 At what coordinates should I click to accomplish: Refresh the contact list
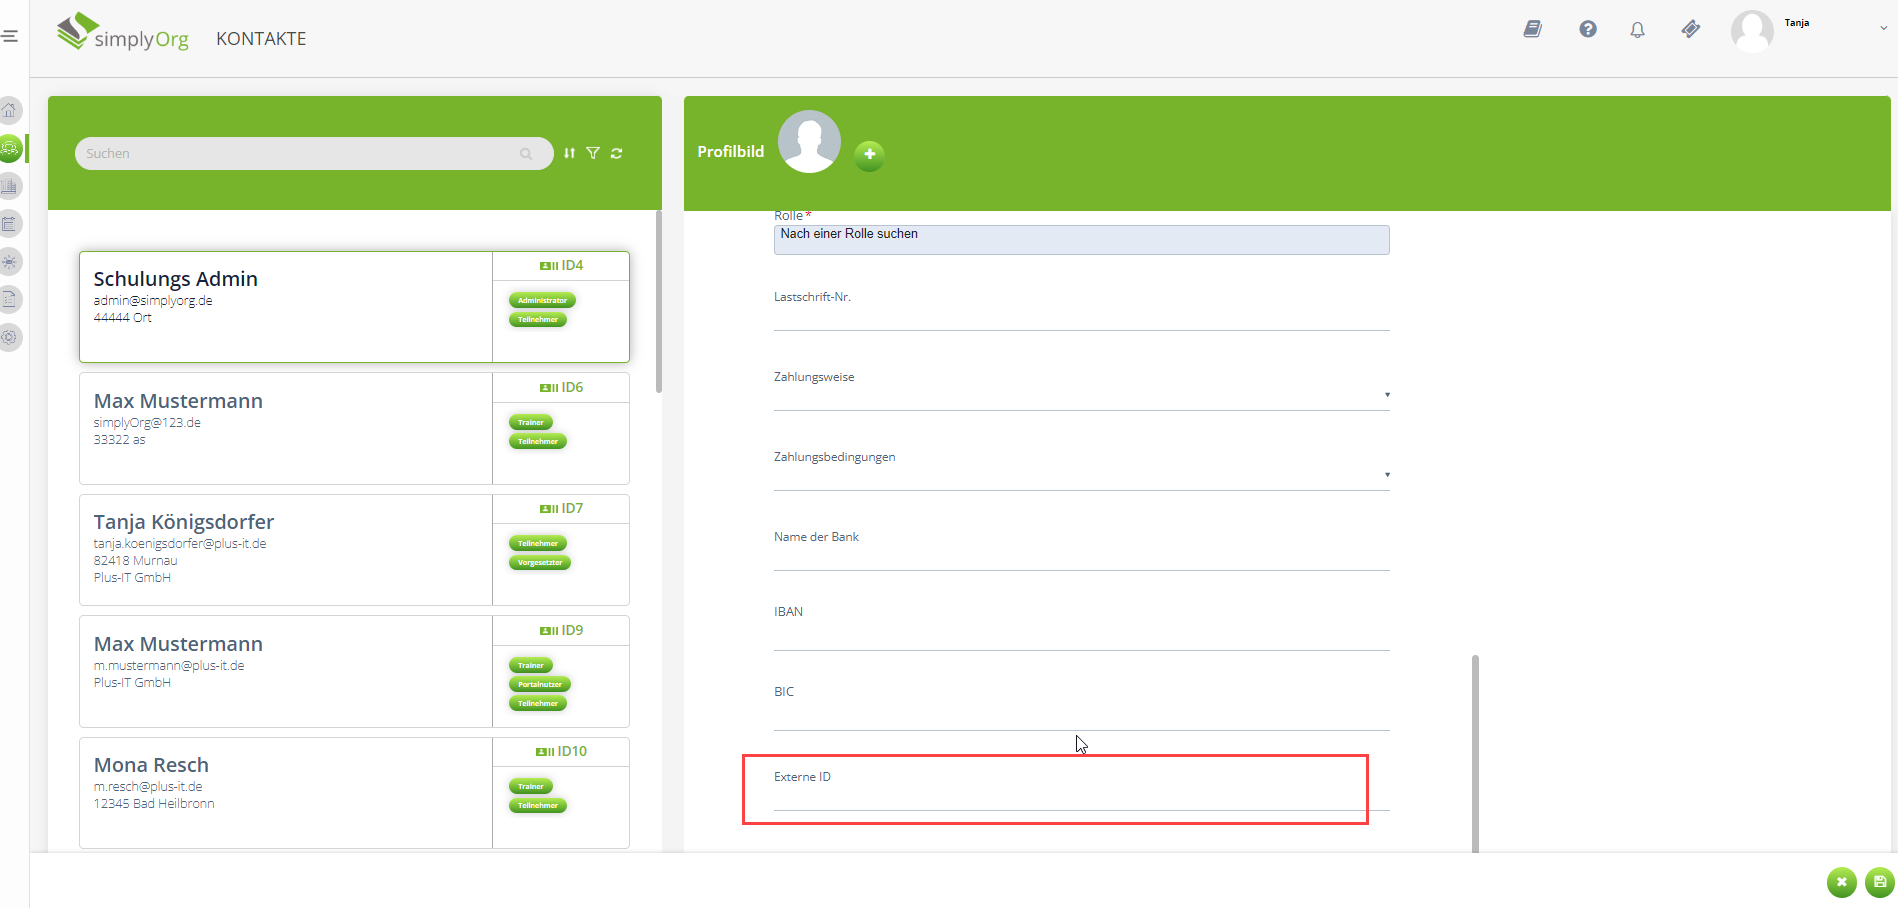click(617, 153)
